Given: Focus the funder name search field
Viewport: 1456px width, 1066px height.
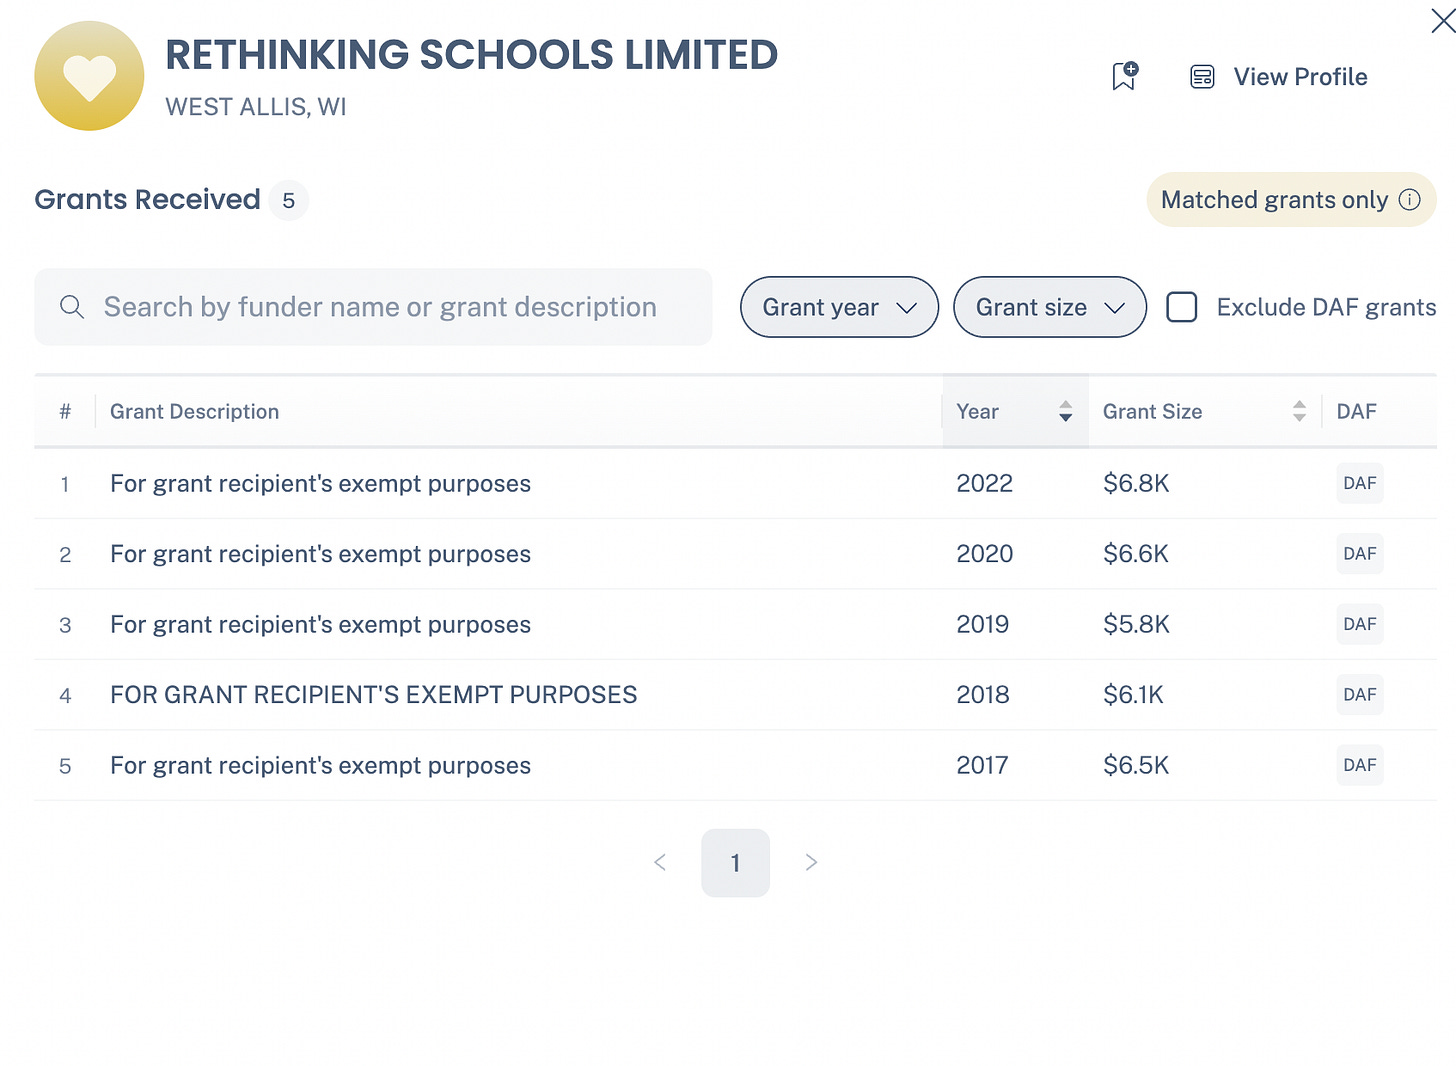Looking at the screenshot, I should point(373,307).
